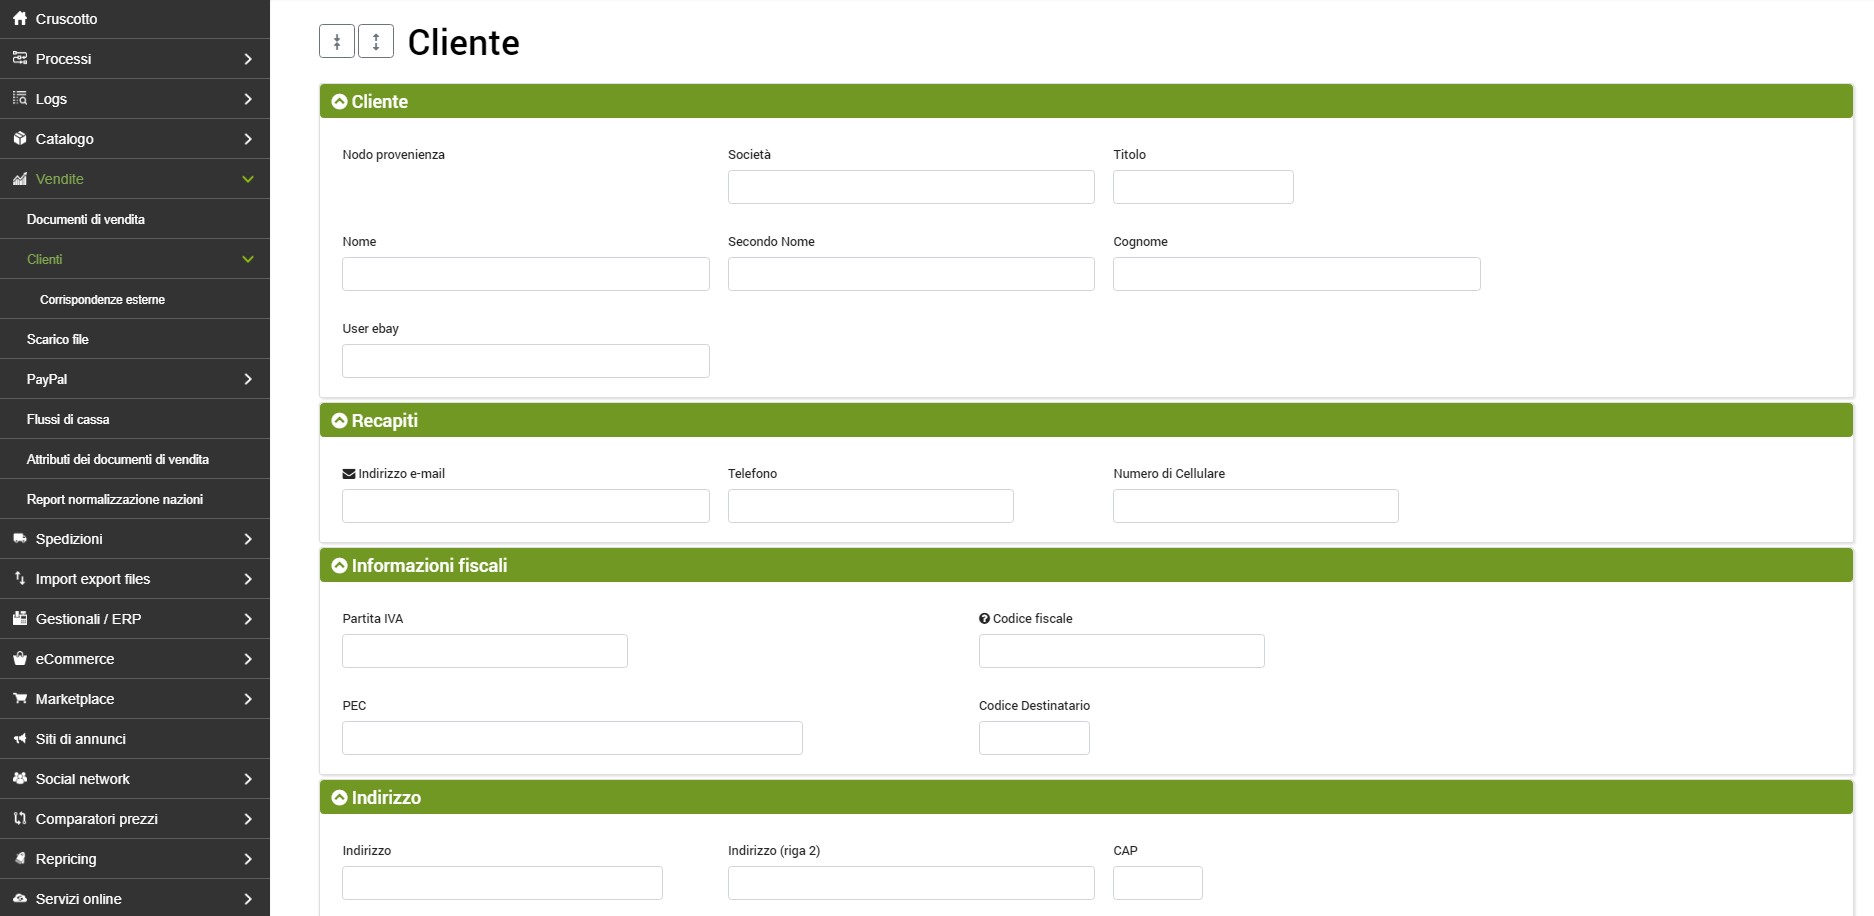
Task: Collapse the Vendite menu chevron
Action: [248, 179]
